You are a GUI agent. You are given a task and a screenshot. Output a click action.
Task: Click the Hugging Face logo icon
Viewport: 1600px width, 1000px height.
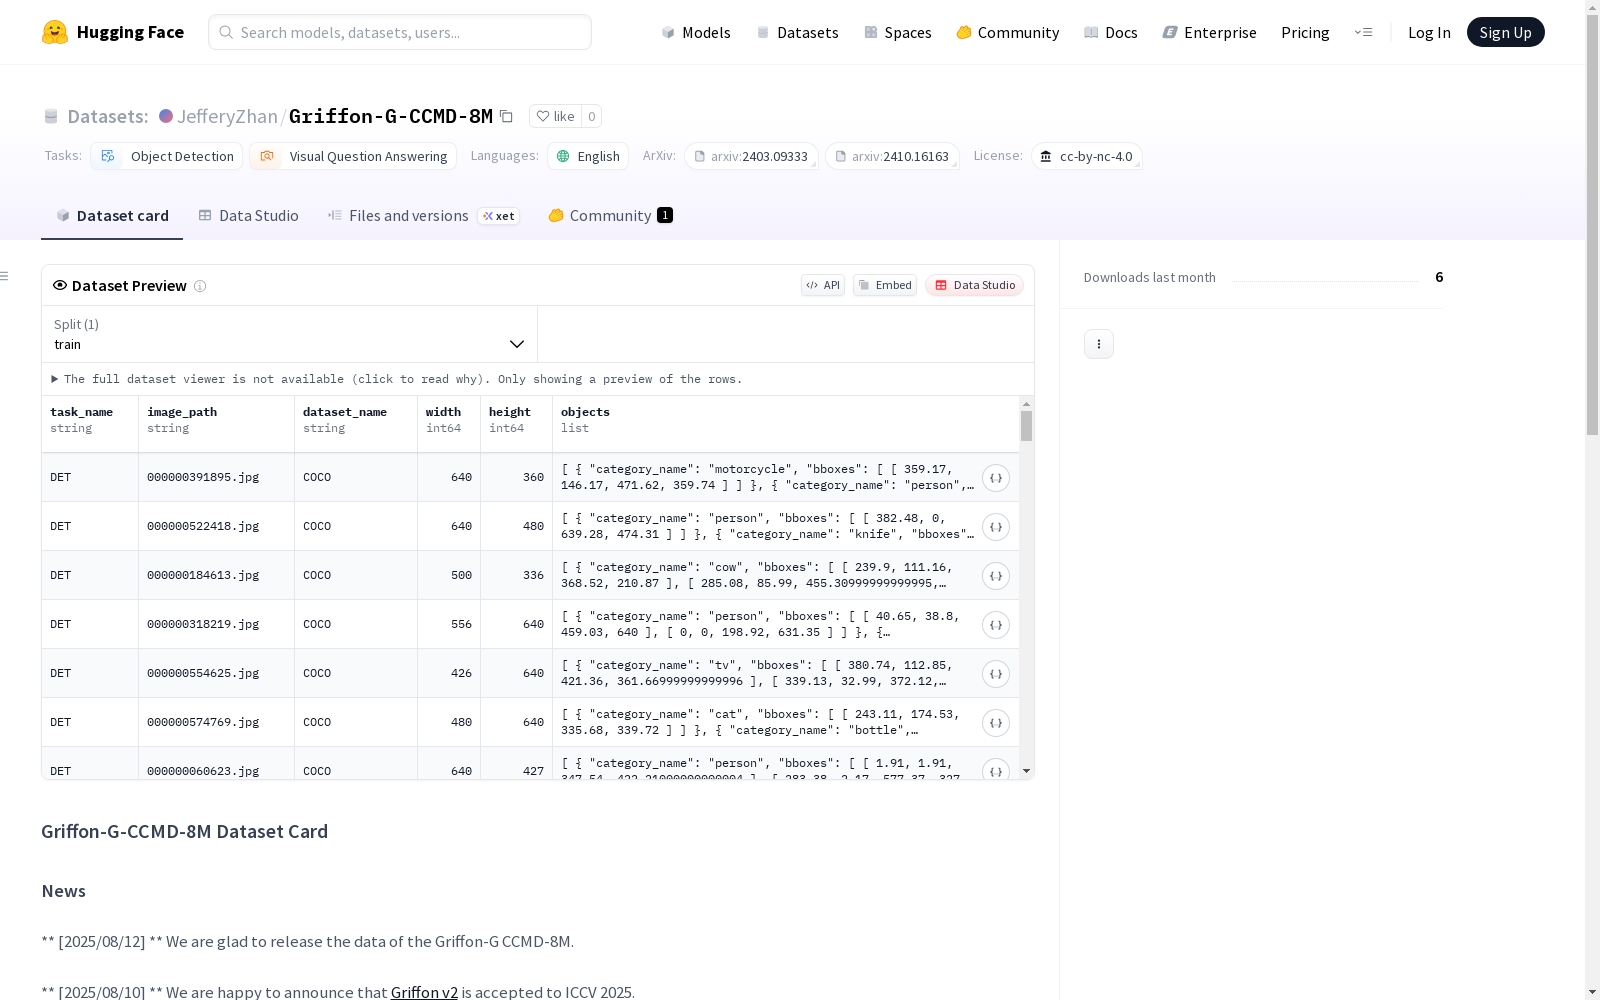tap(55, 32)
